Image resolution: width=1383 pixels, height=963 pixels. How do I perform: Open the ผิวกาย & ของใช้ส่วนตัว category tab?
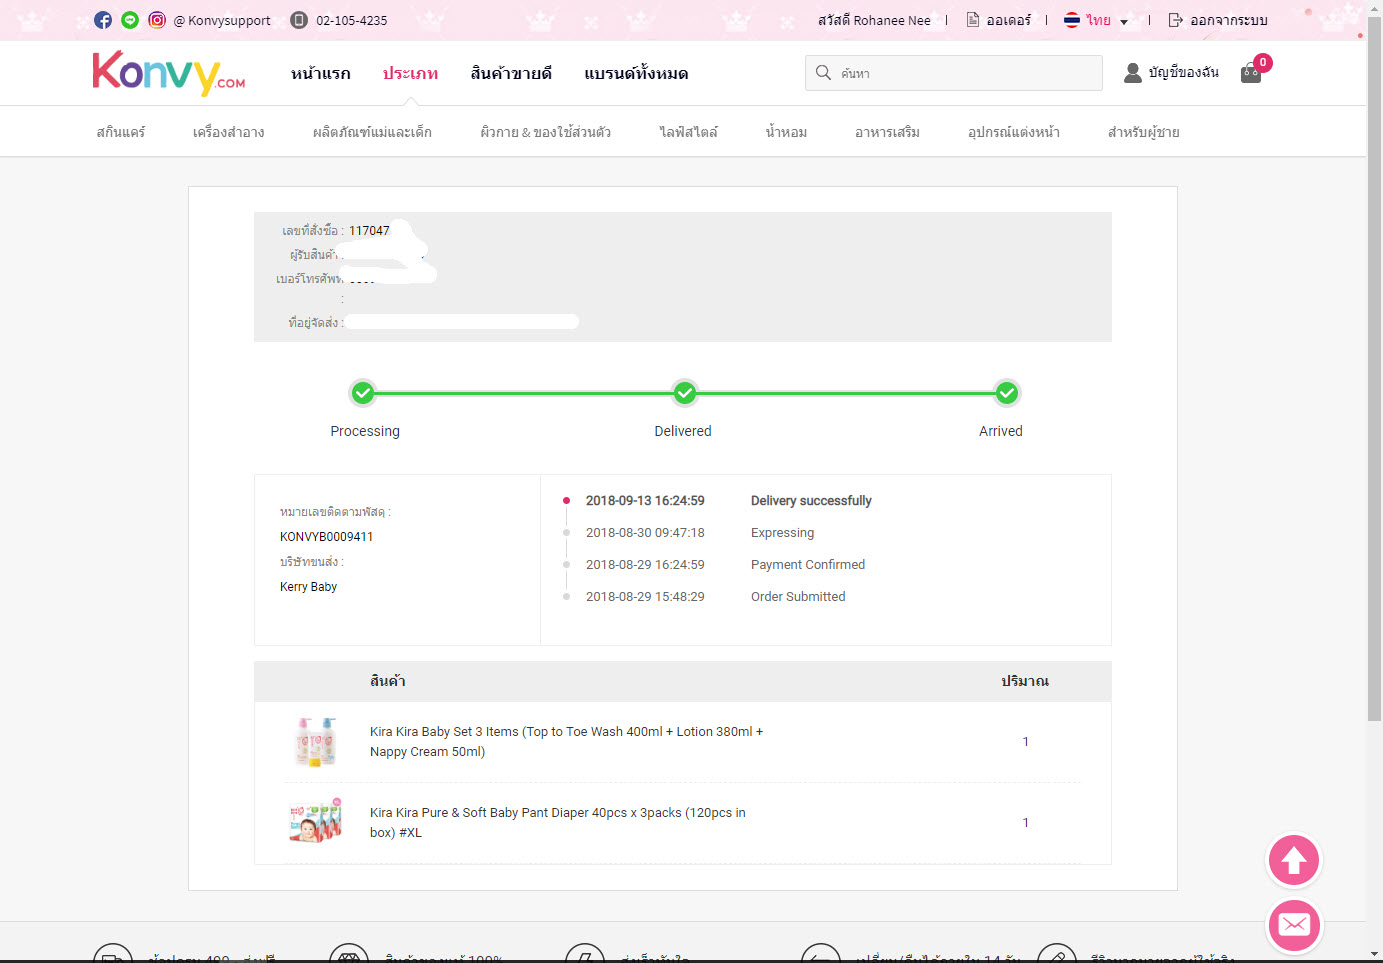[545, 132]
